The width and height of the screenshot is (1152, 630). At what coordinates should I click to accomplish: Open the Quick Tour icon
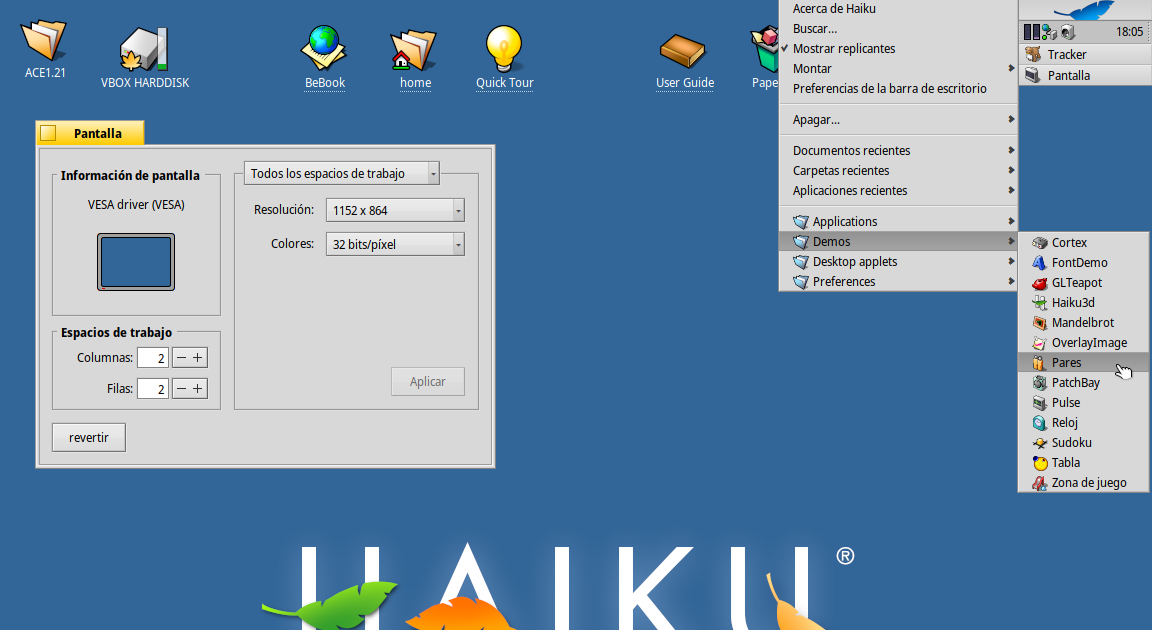[x=504, y=45]
